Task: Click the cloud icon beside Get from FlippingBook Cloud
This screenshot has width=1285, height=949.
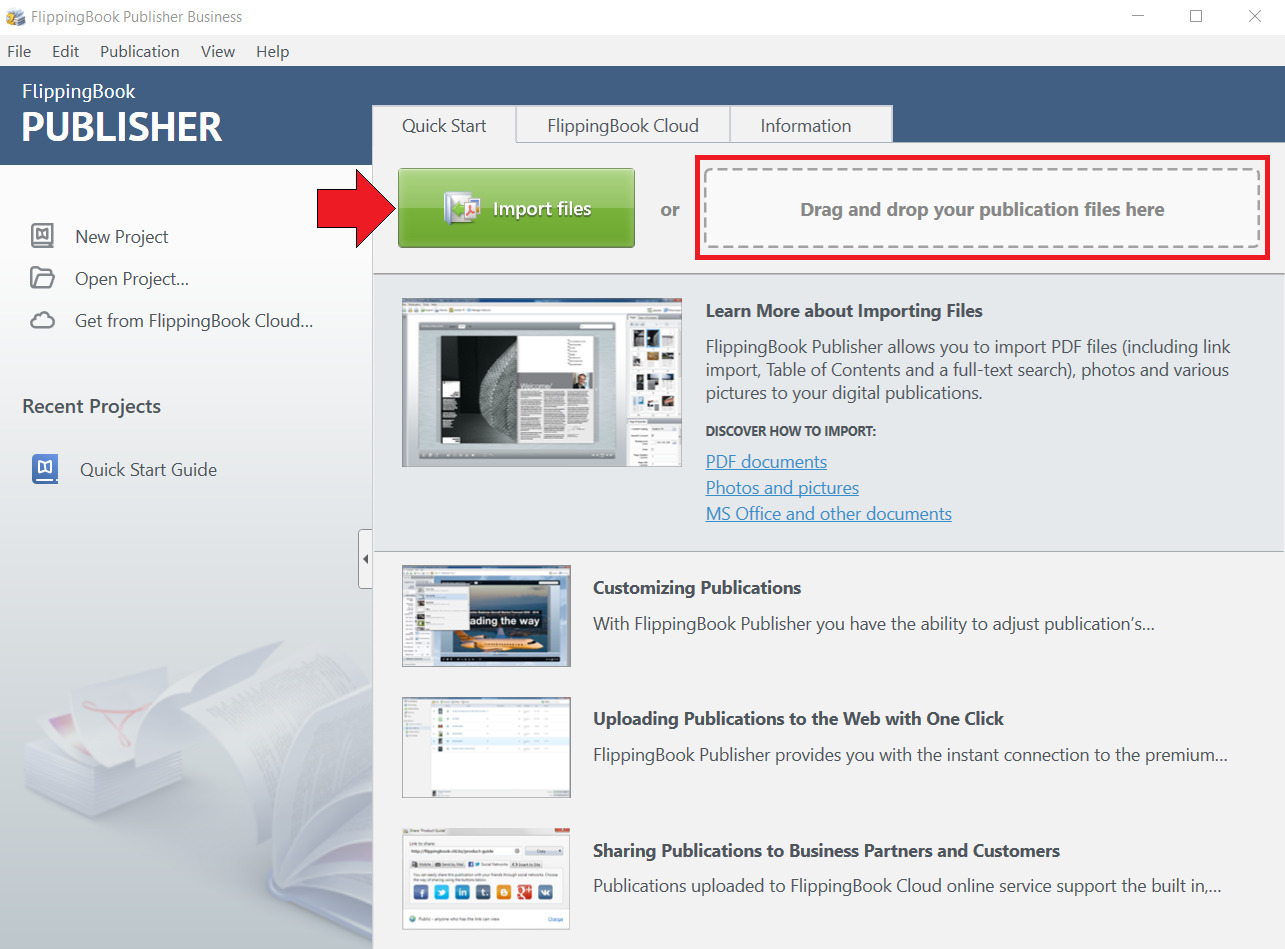Action: pyautogui.click(x=42, y=321)
